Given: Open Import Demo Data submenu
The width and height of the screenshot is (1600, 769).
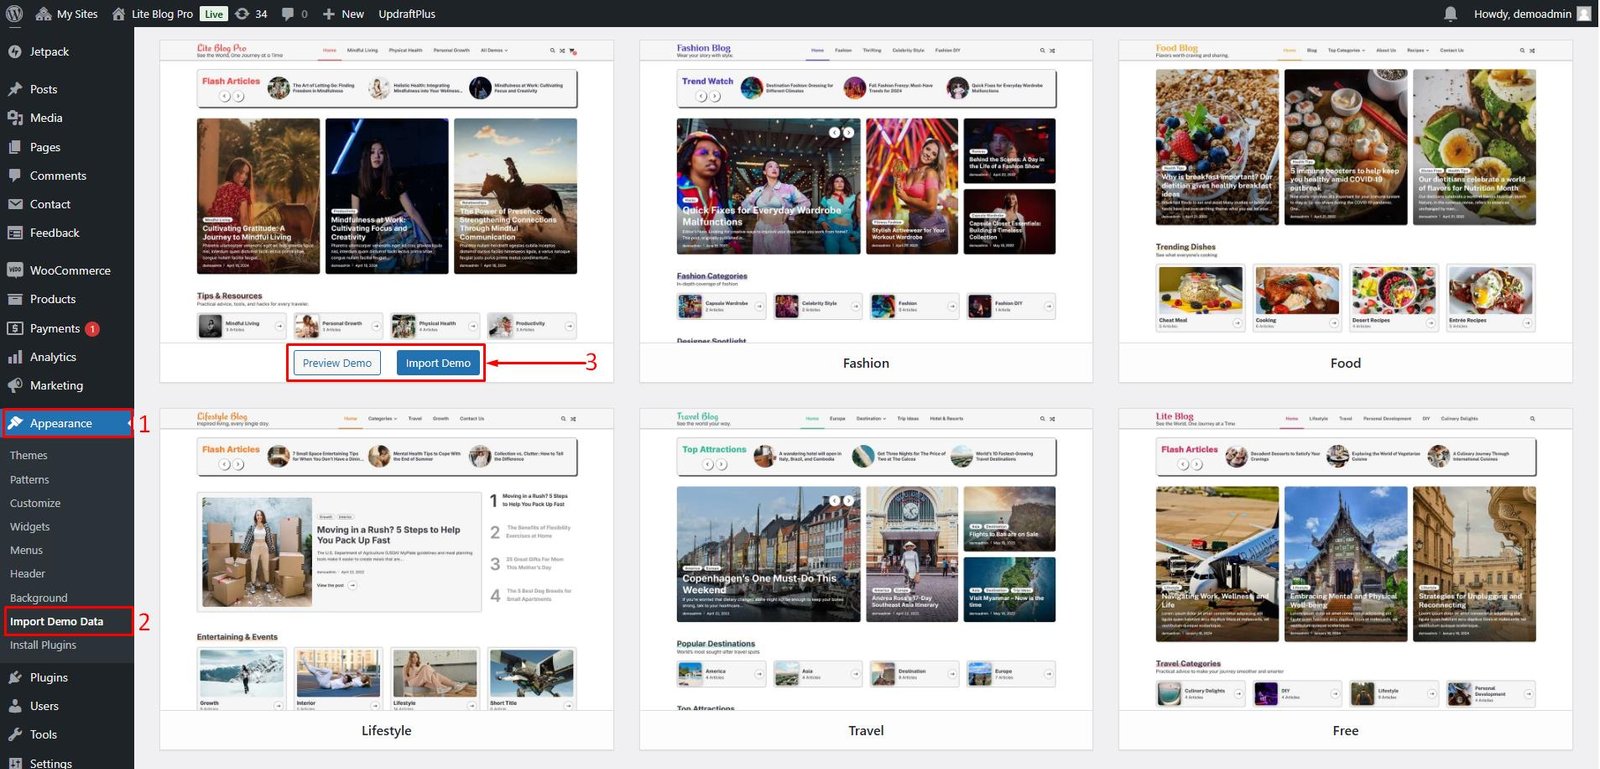Looking at the screenshot, I should pos(57,621).
